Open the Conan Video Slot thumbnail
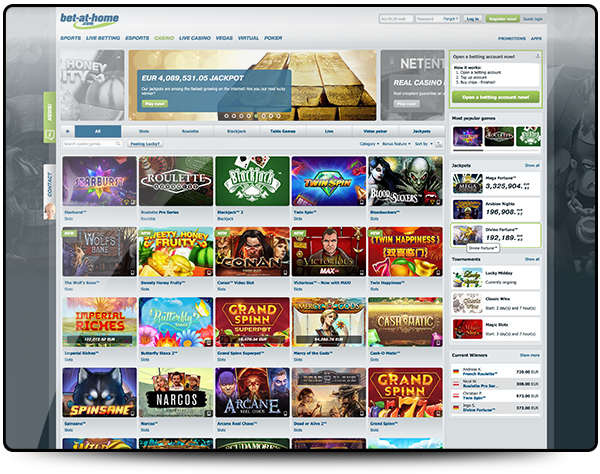 (252, 251)
